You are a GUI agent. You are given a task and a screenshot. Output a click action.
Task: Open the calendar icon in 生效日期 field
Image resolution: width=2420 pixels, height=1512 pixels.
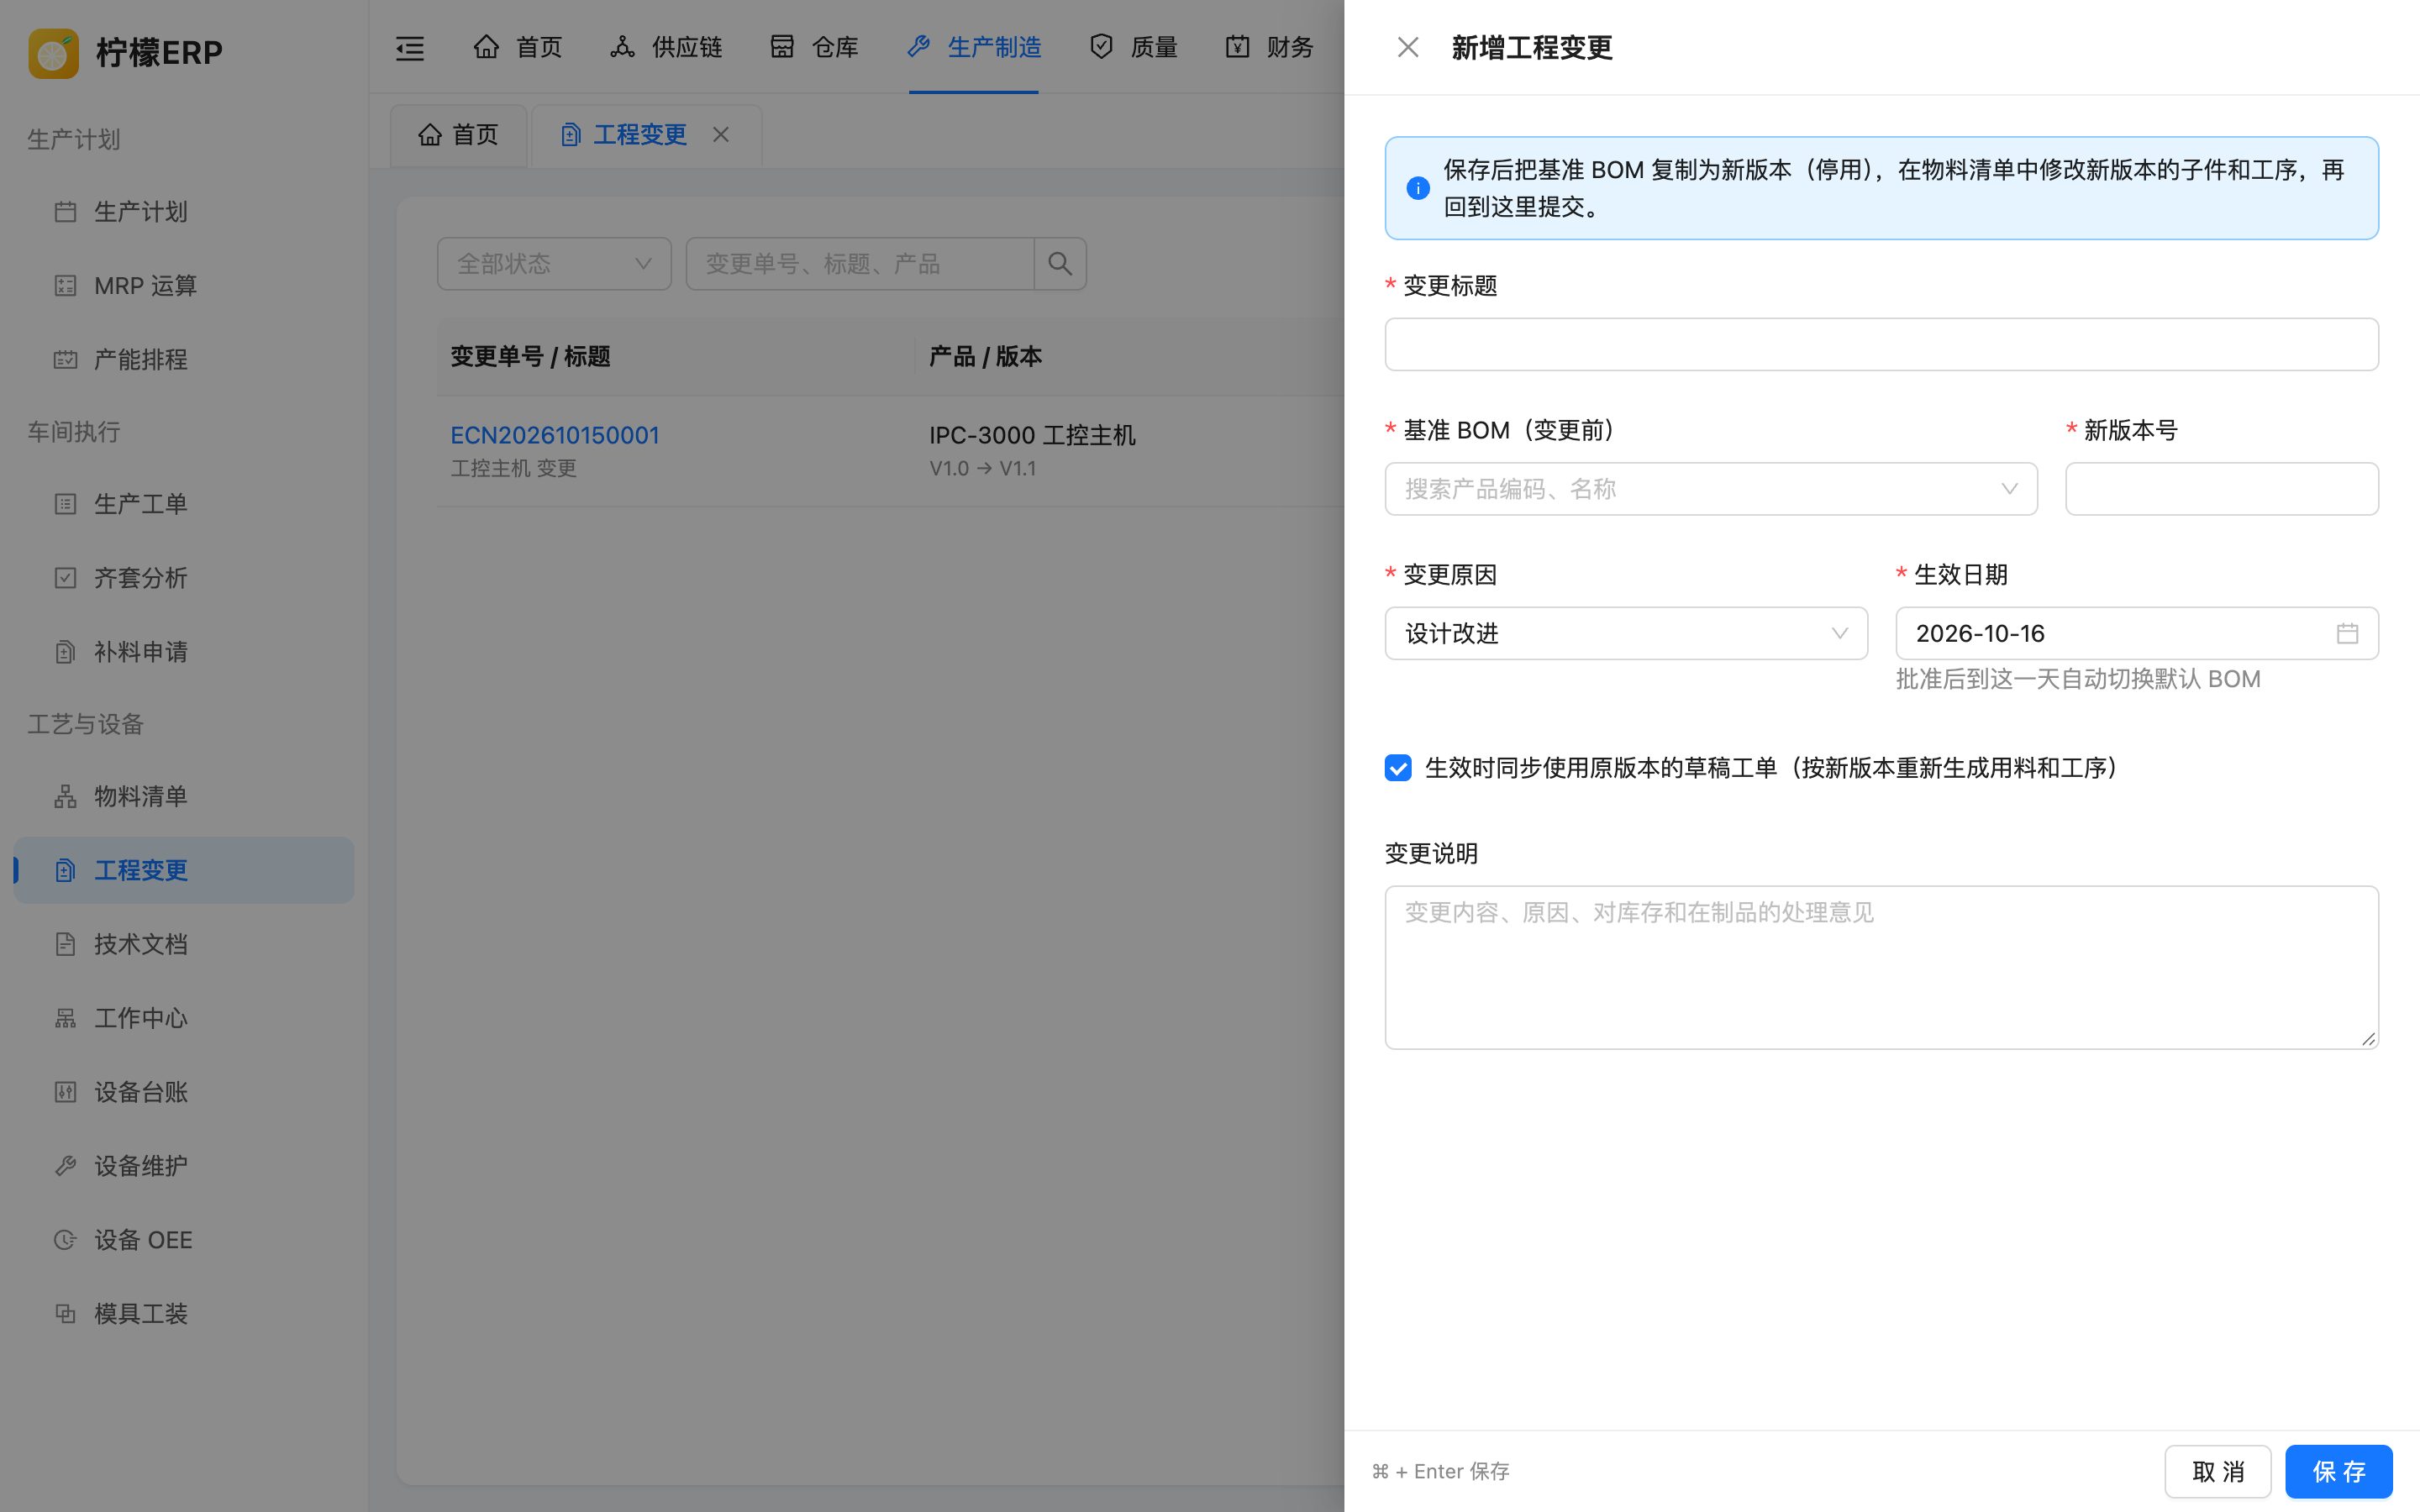(2347, 633)
